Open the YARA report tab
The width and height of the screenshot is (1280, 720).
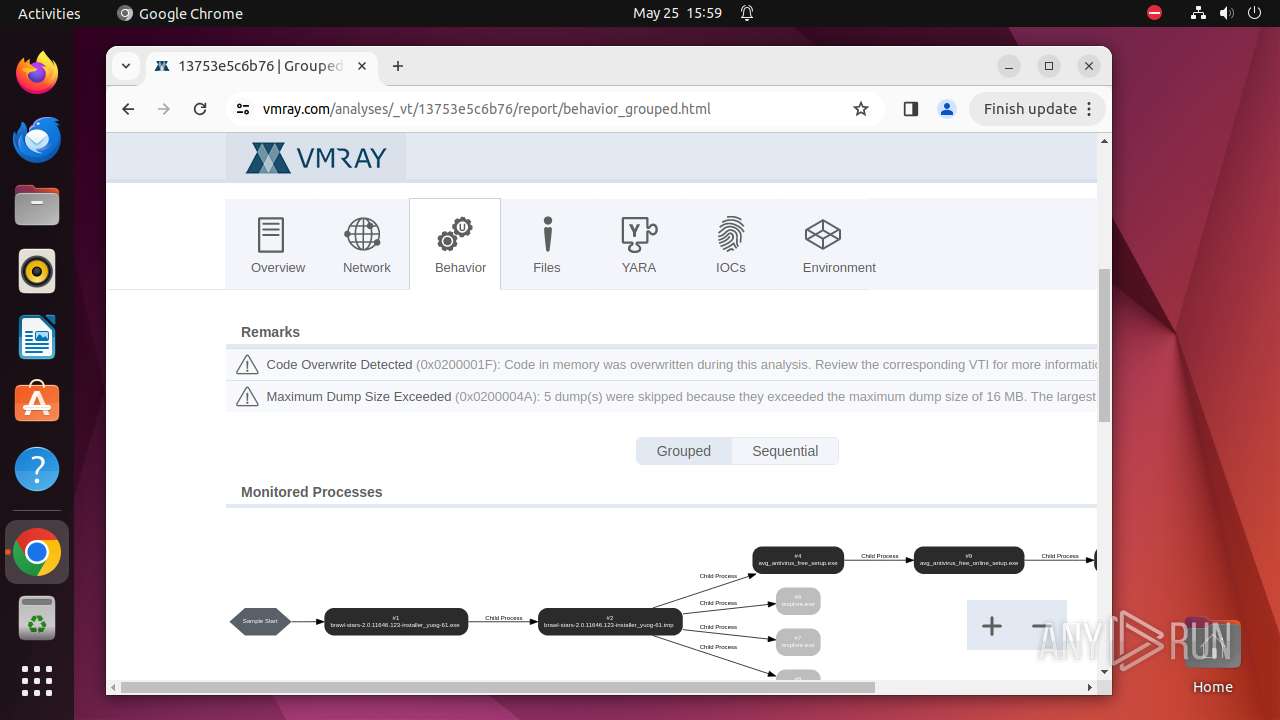click(639, 245)
